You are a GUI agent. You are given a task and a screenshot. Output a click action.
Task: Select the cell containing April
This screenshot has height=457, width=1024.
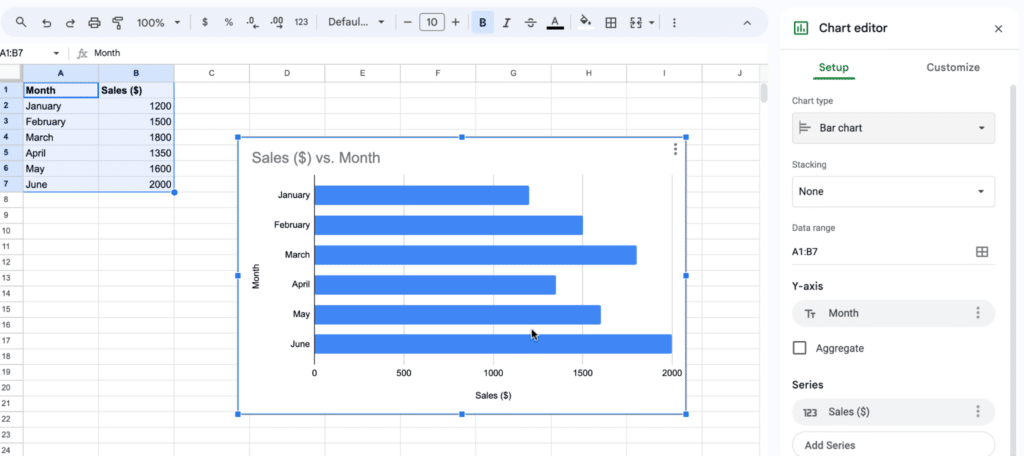(61, 153)
